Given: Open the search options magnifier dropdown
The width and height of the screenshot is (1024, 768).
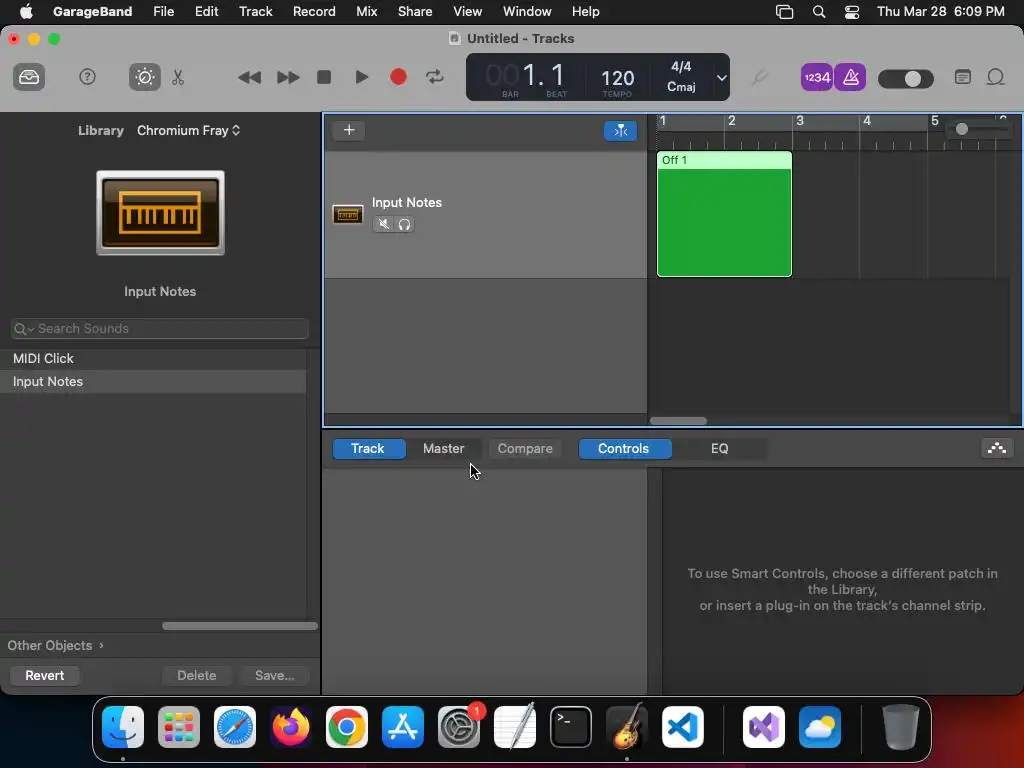Looking at the screenshot, I should [24, 329].
